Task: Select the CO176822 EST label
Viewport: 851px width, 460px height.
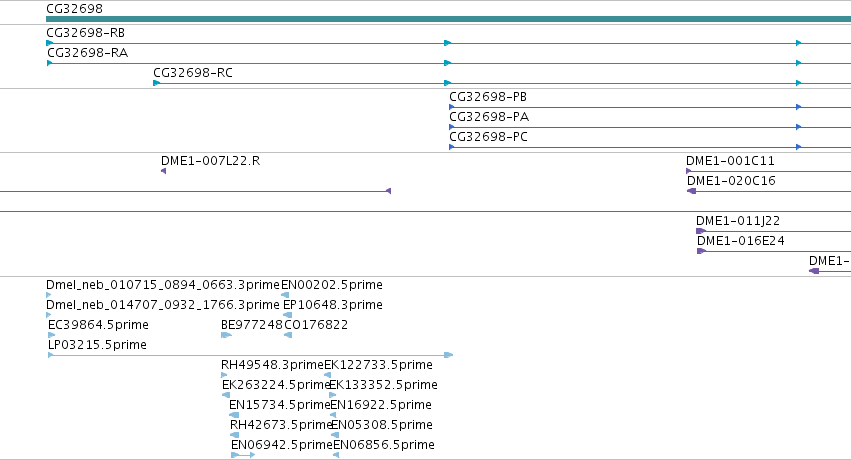Action: 316,325
